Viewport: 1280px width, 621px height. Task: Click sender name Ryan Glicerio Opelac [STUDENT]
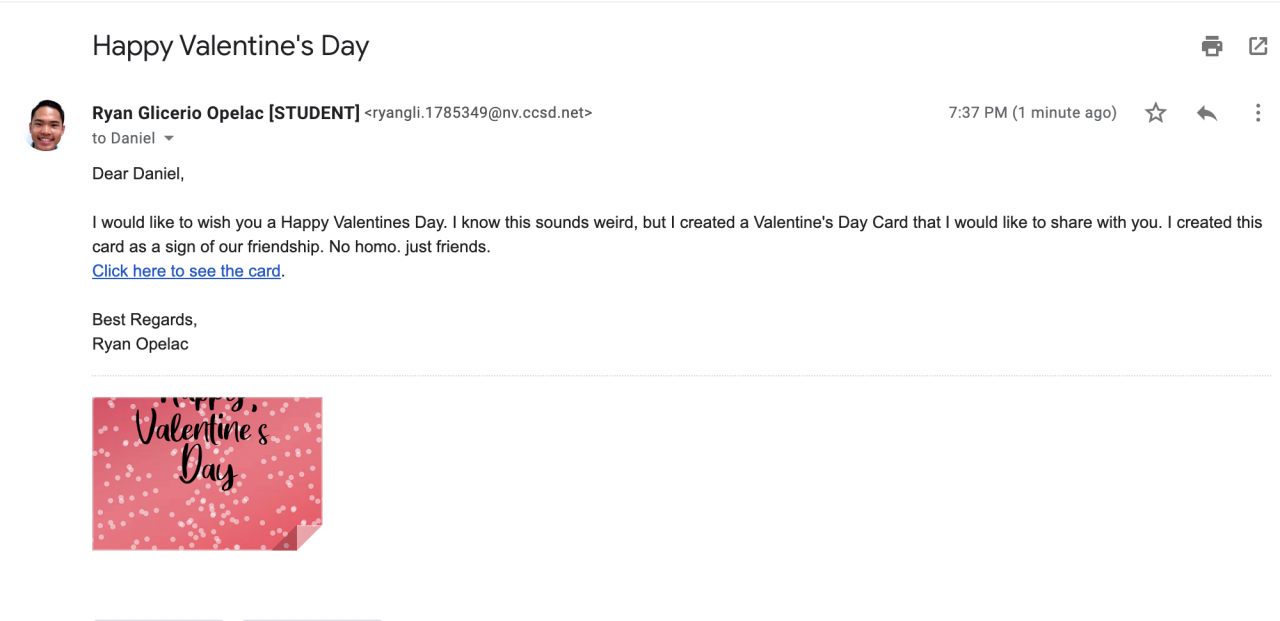click(x=226, y=113)
